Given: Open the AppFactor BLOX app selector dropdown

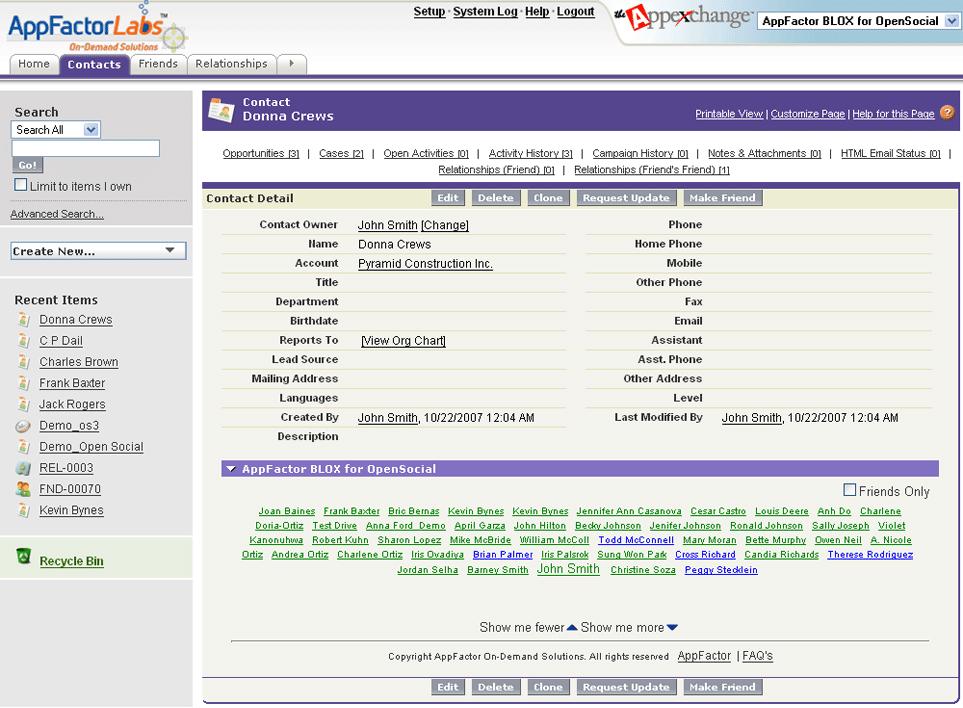Looking at the screenshot, I should 950,21.
